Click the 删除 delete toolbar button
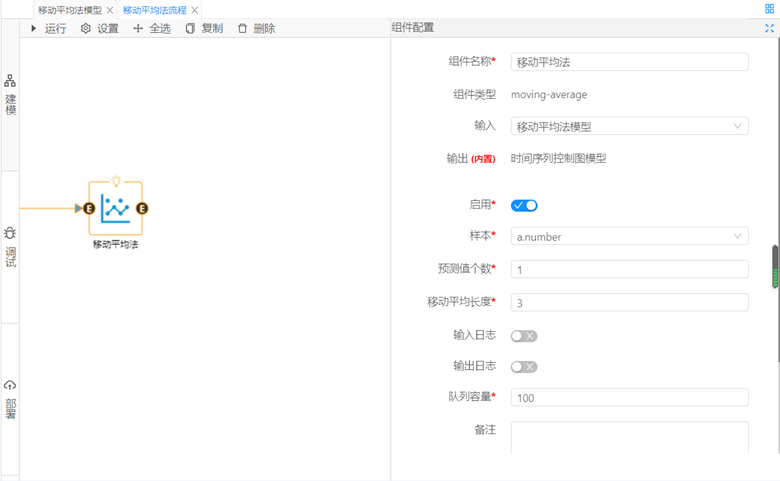Screen dimensions: 780x481 click(256, 29)
